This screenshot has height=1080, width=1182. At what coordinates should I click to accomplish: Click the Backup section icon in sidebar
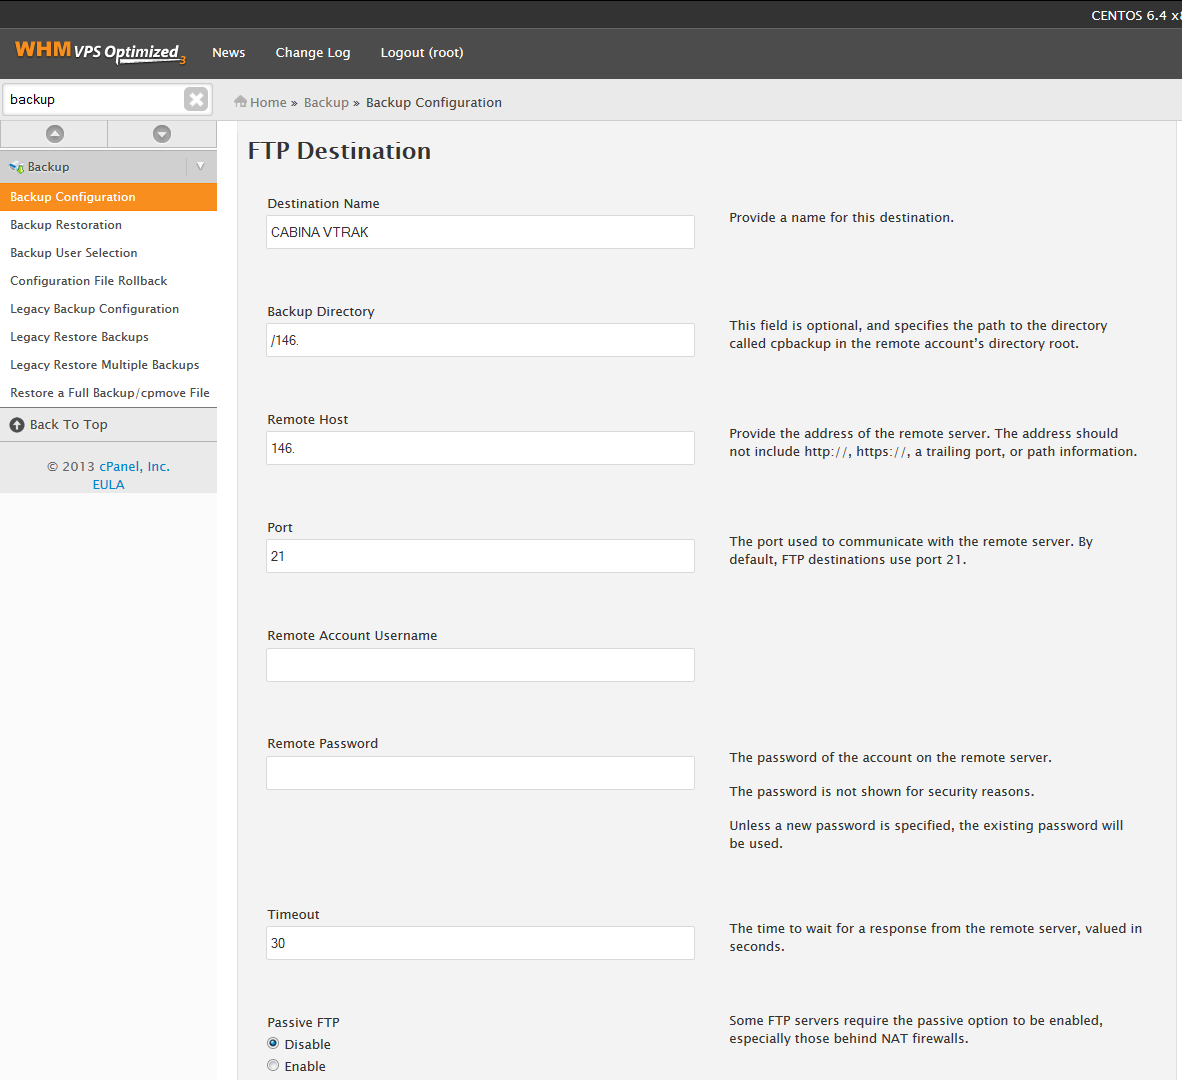pos(17,167)
